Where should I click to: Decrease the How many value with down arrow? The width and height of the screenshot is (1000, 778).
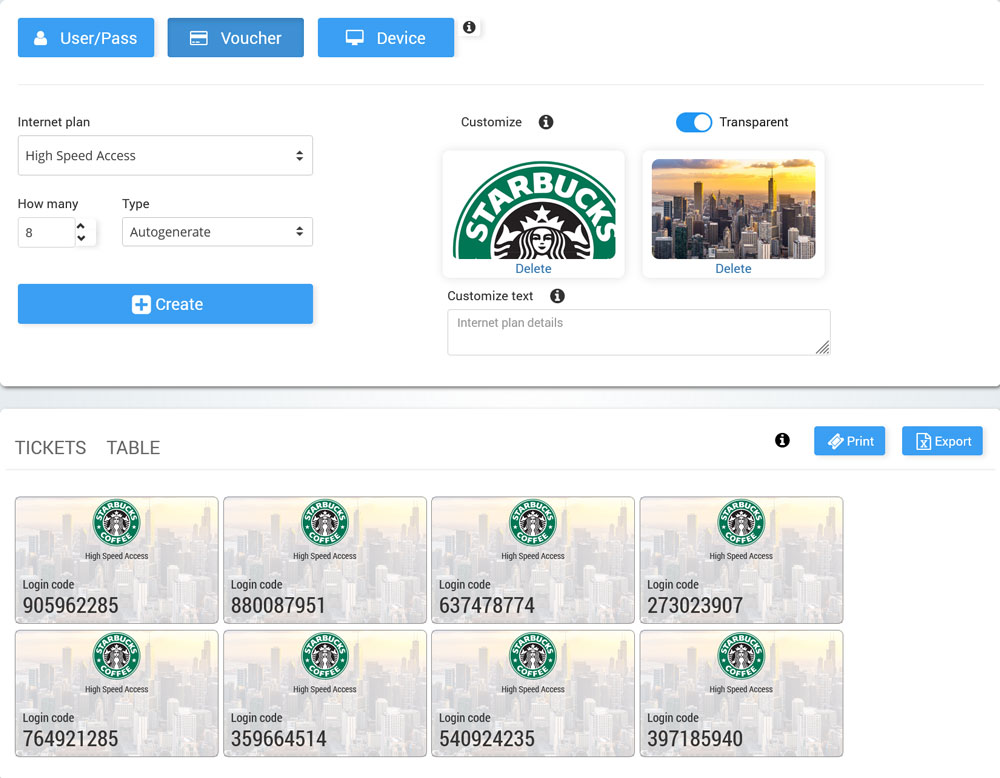click(x=81, y=239)
